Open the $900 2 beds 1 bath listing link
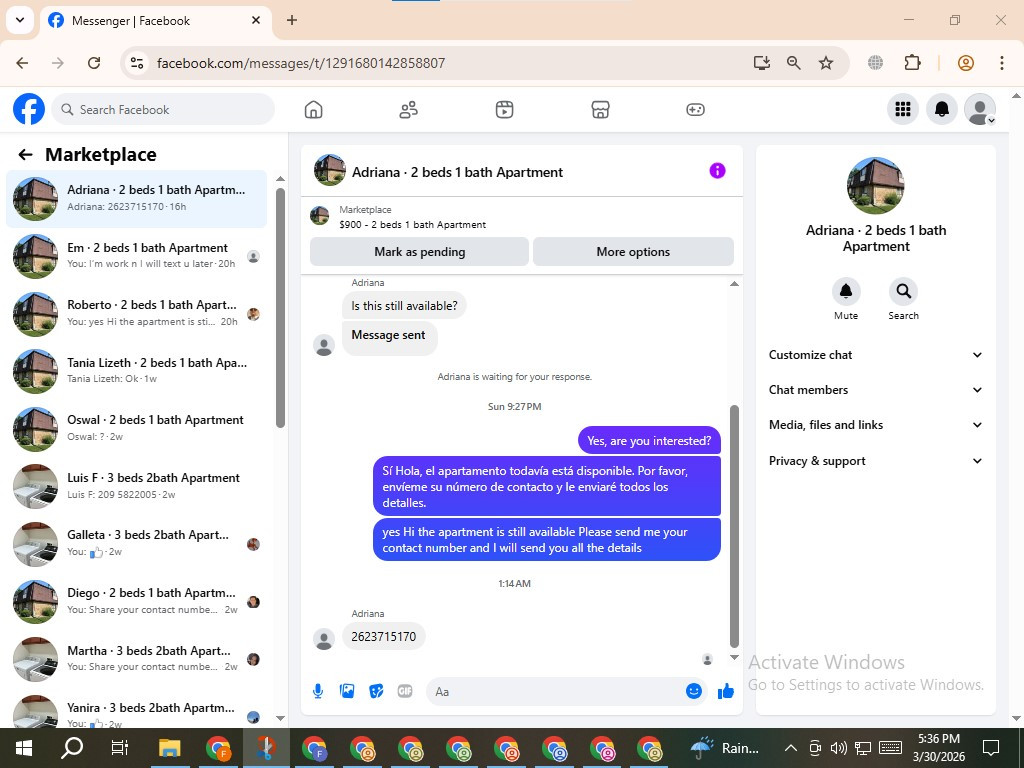The width and height of the screenshot is (1024, 768). 412,225
